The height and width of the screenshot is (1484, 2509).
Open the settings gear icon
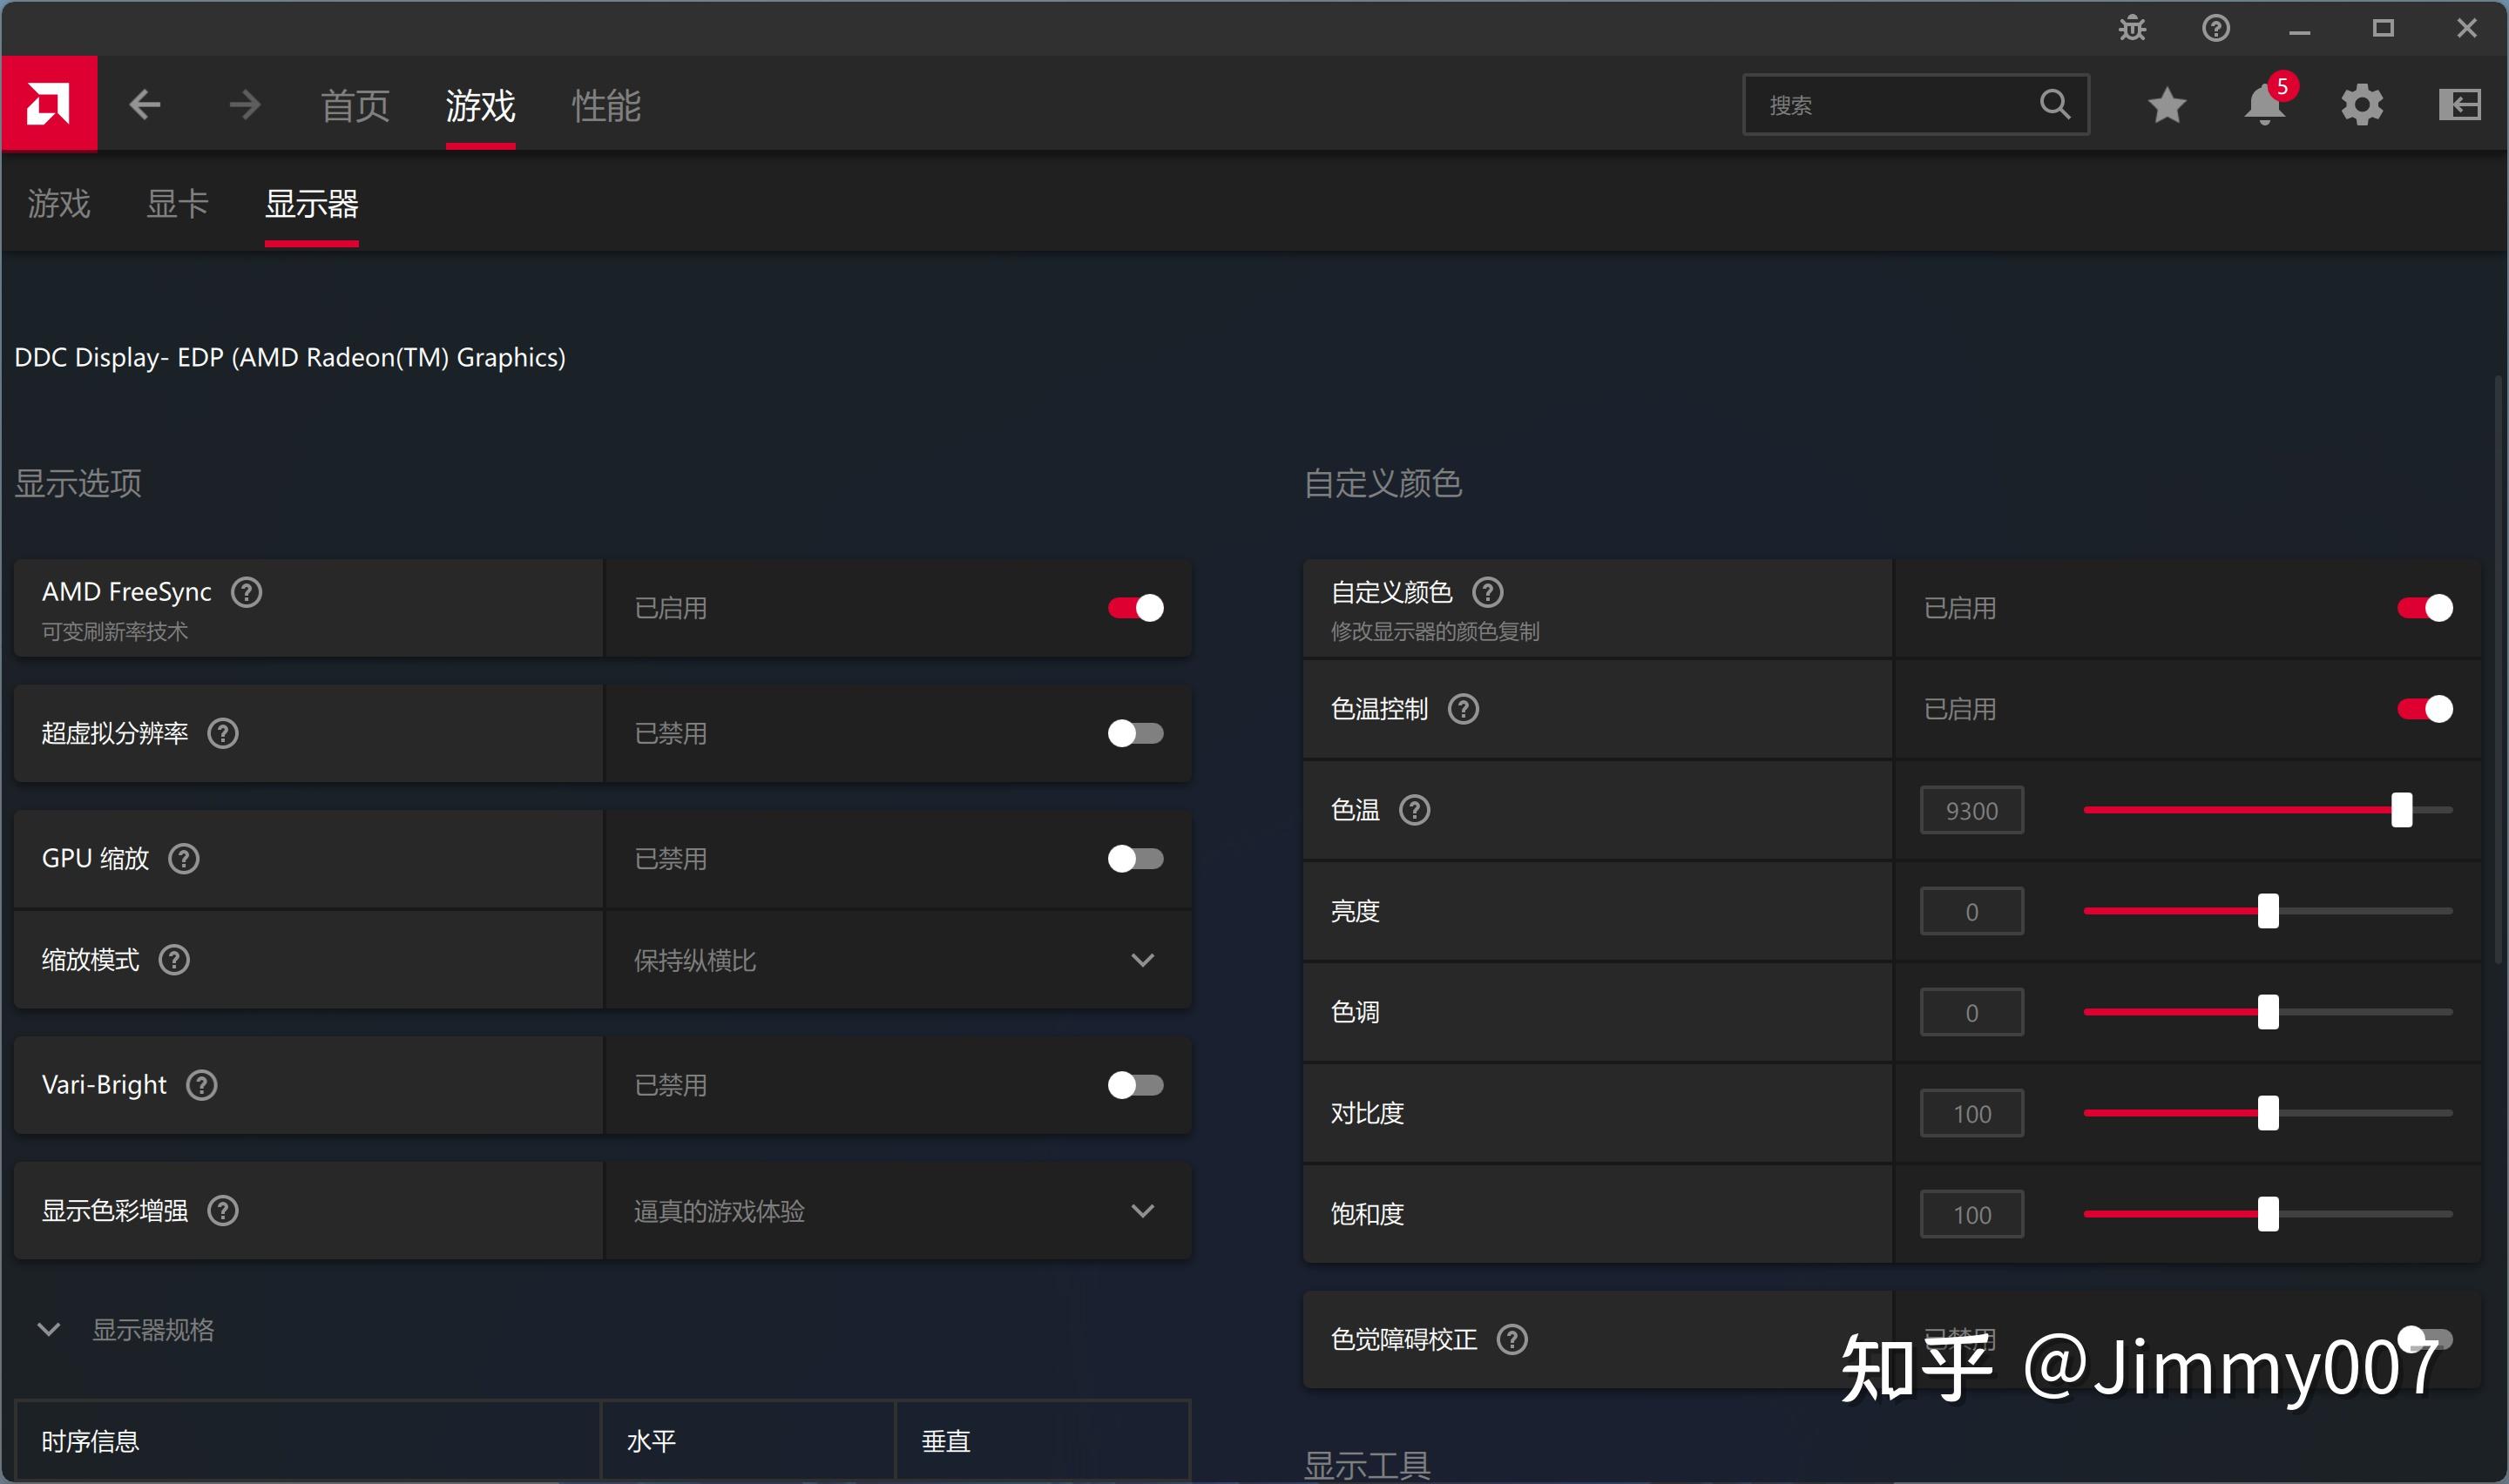pyautogui.click(x=2362, y=105)
